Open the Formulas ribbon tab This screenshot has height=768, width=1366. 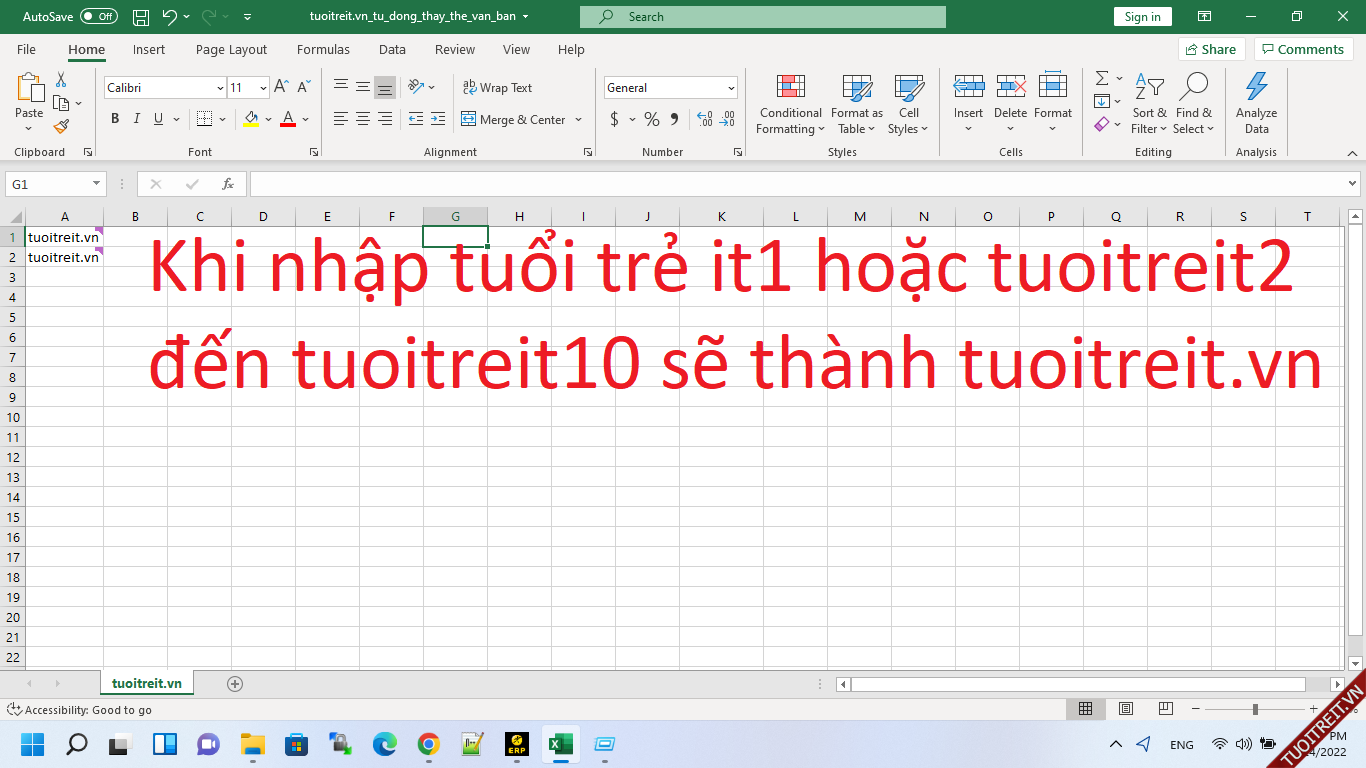(323, 49)
